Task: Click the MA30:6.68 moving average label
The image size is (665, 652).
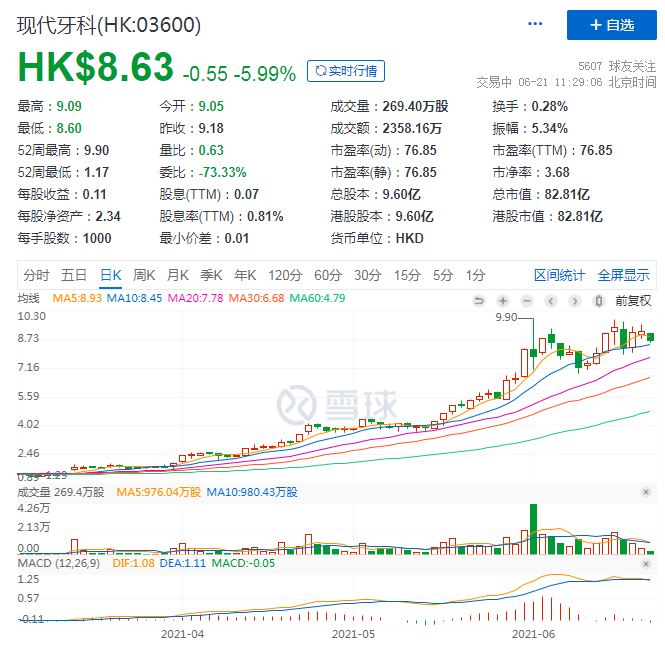Action: point(256,298)
